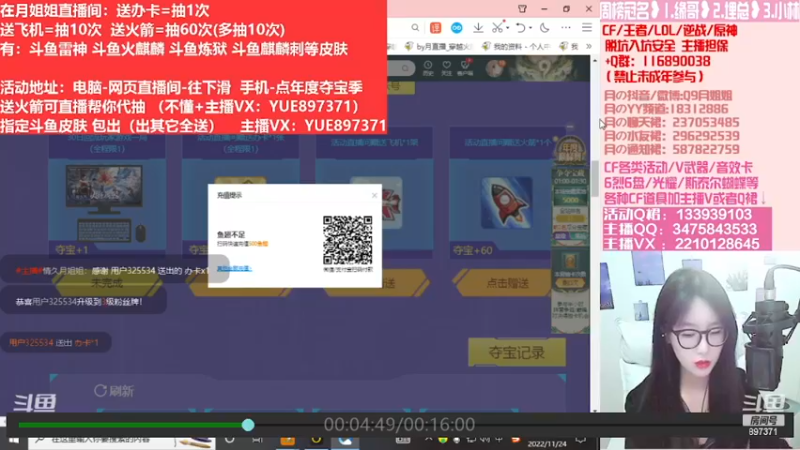This screenshot has height=450, width=800.
Task: Toggle night mode moon icon
Action: point(544,28)
